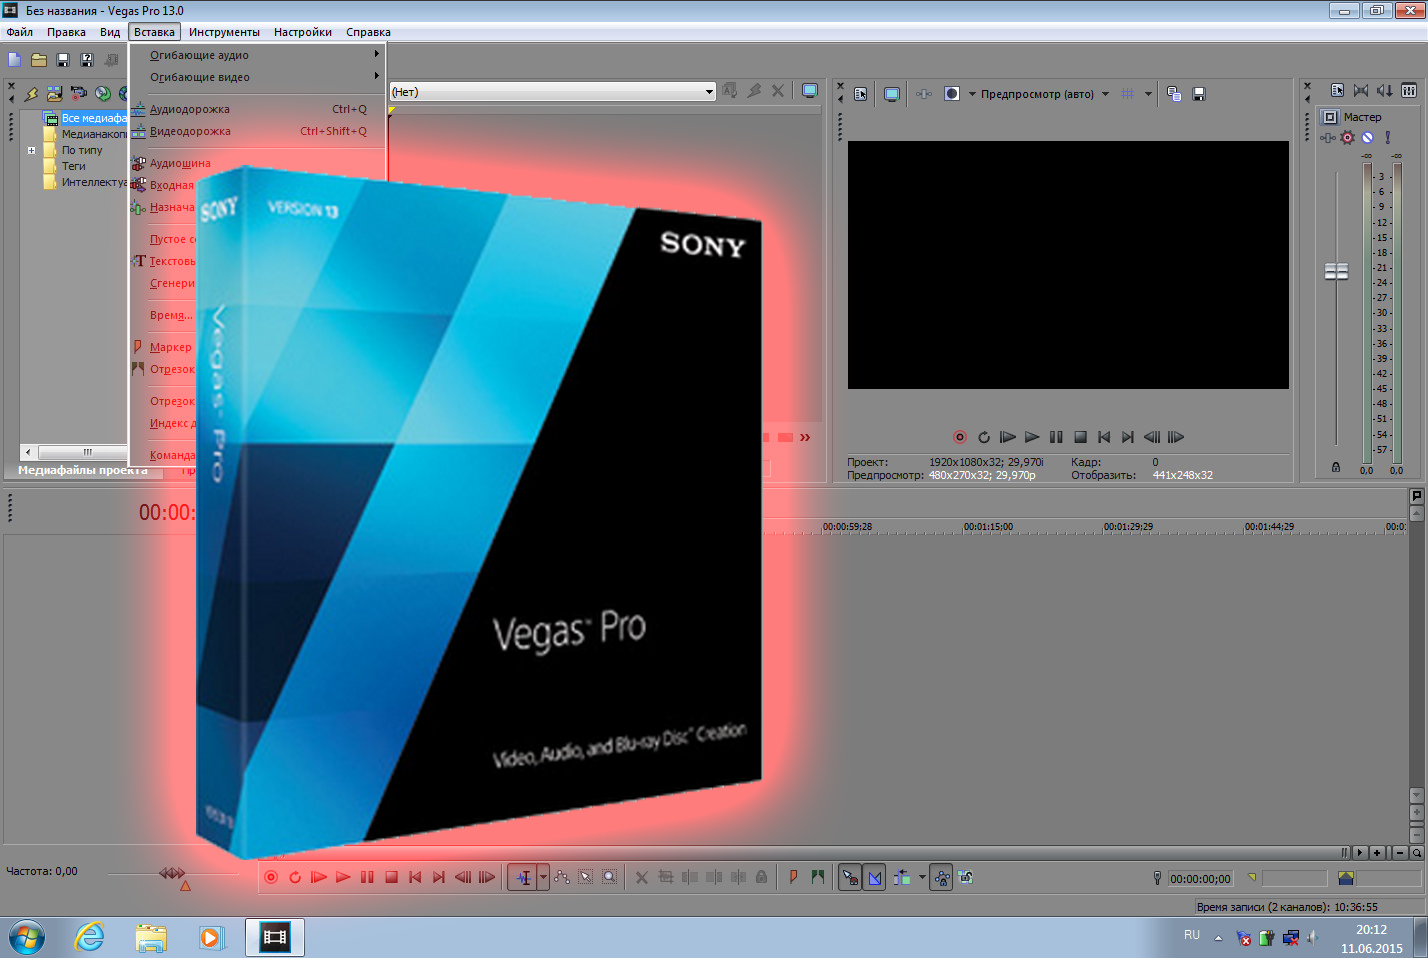Expand the По типу tree node
Viewport: 1428px width, 958px height.
[31, 150]
